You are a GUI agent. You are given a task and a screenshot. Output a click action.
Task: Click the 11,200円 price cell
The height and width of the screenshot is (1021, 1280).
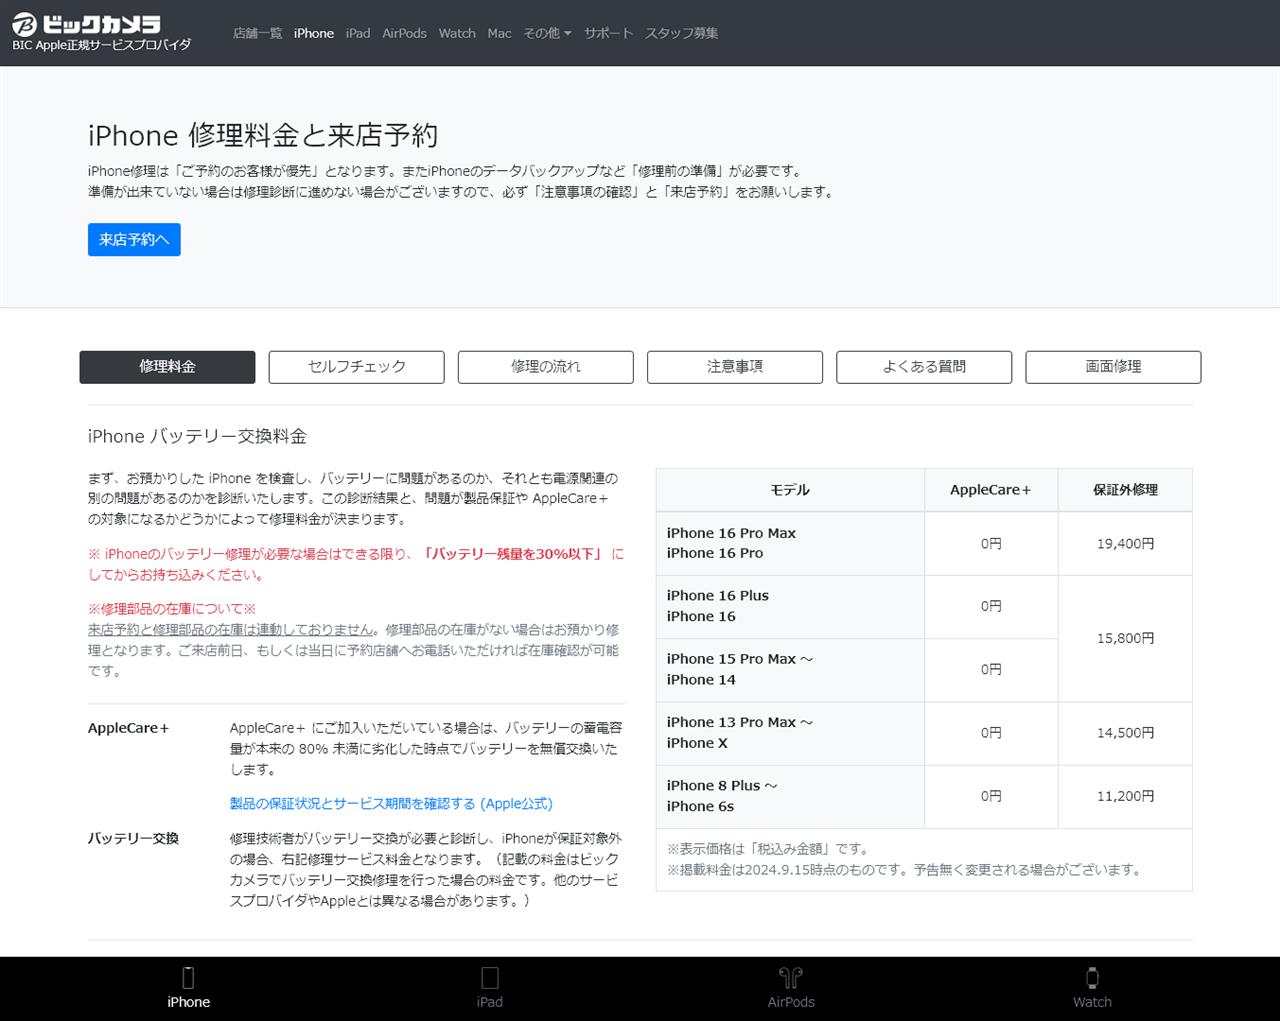click(x=1125, y=796)
